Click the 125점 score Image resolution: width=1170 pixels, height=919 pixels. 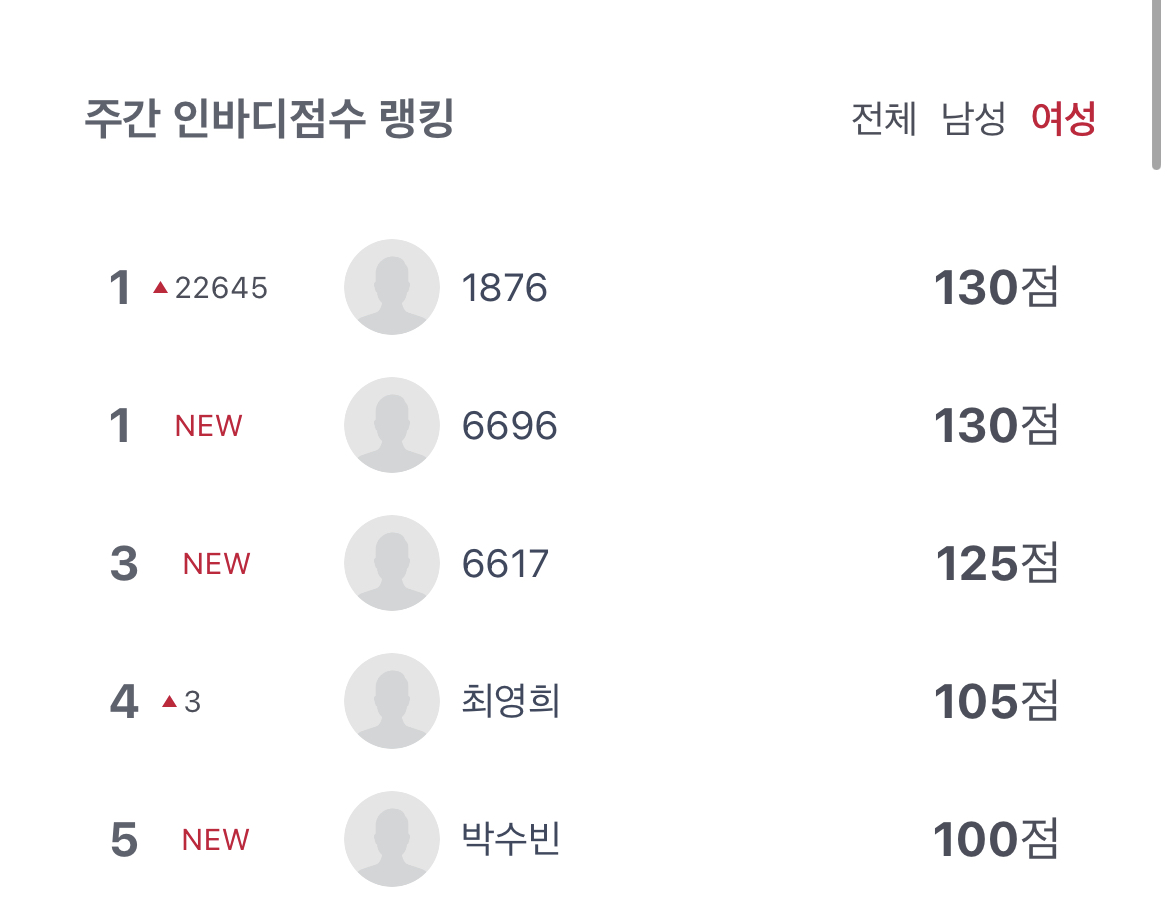click(x=996, y=564)
